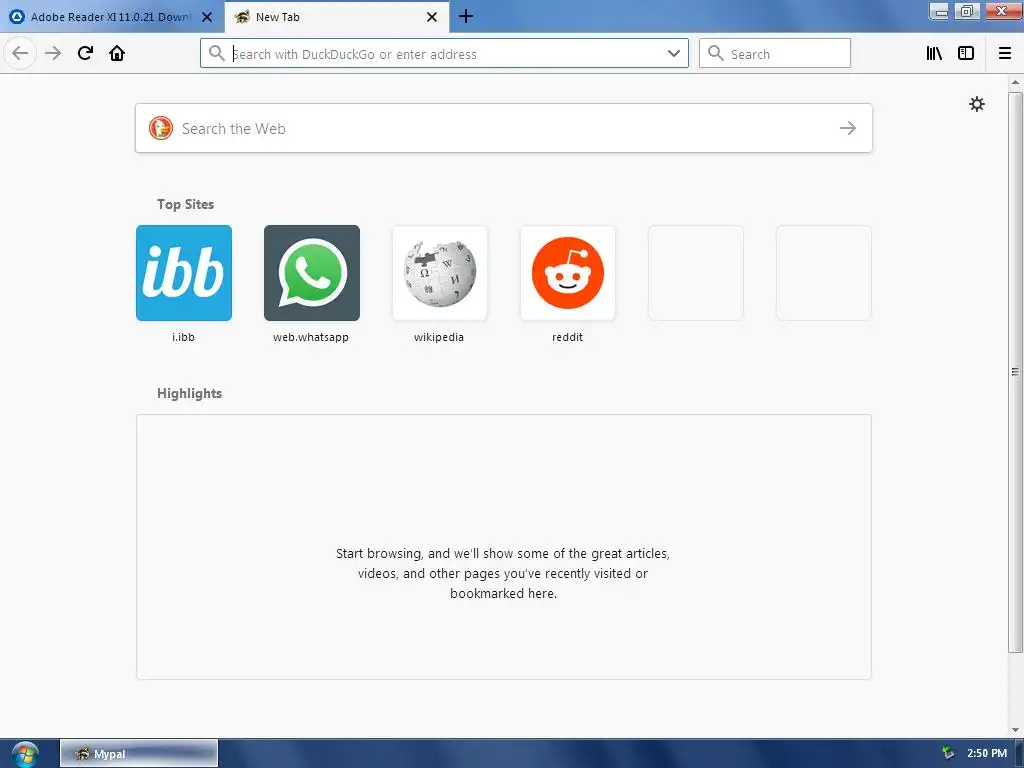Click the Highlights section heading
This screenshot has width=1024, height=768.
click(189, 394)
